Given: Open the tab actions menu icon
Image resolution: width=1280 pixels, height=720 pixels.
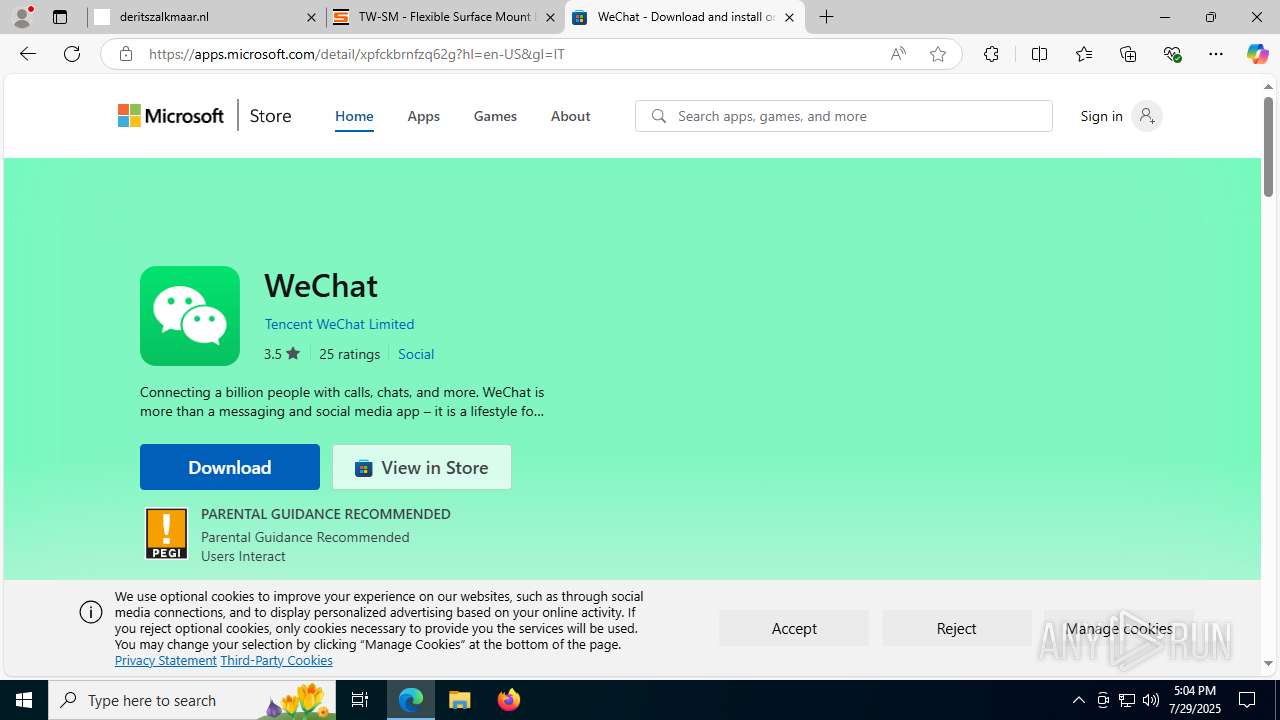Looking at the screenshot, I should [60, 17].
